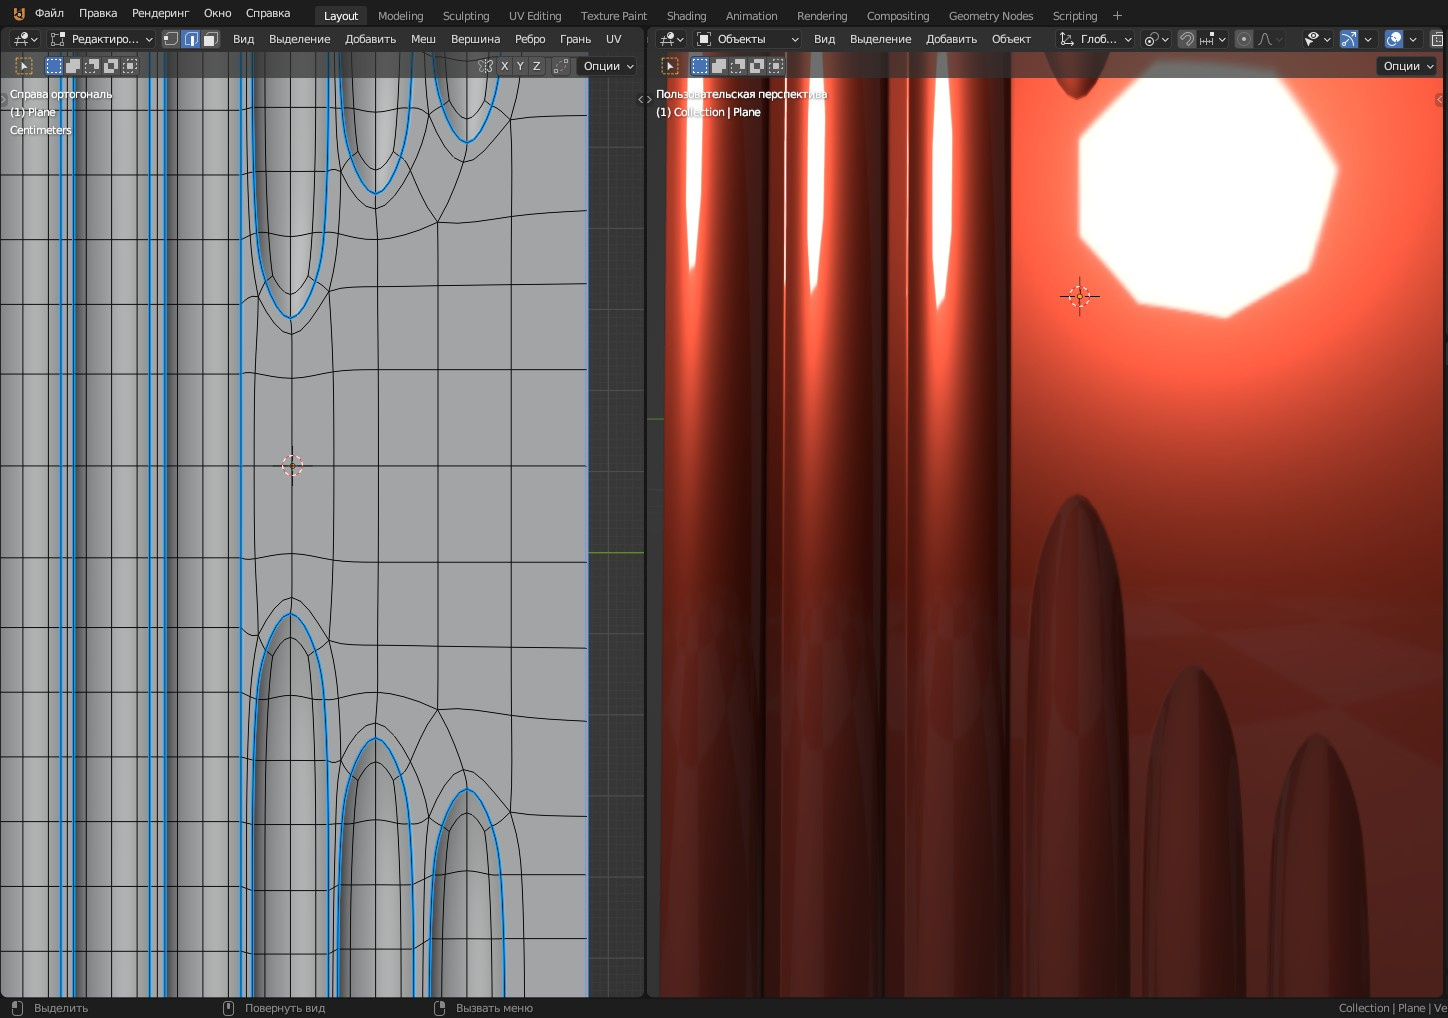Open the Рендеринг menu
1448x1018 pixels.
pos(160,14)
